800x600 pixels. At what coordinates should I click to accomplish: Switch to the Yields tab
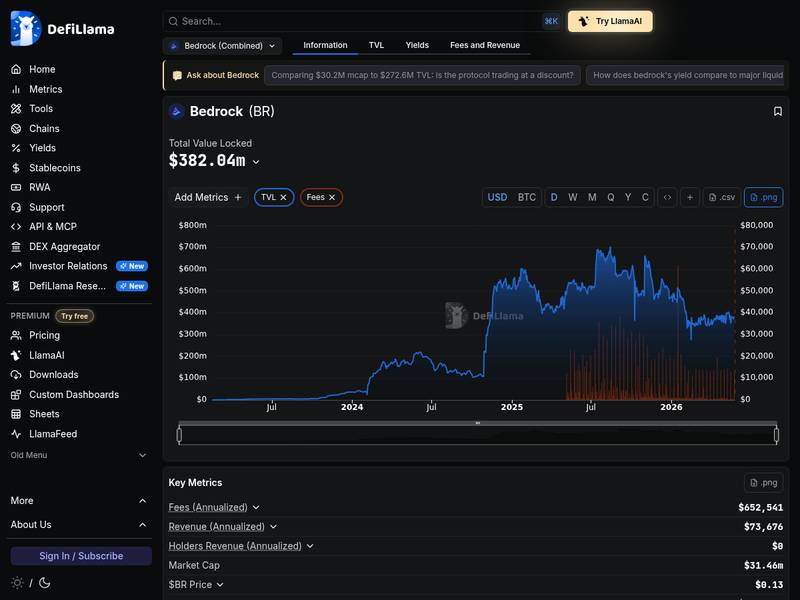click(417, 45)
